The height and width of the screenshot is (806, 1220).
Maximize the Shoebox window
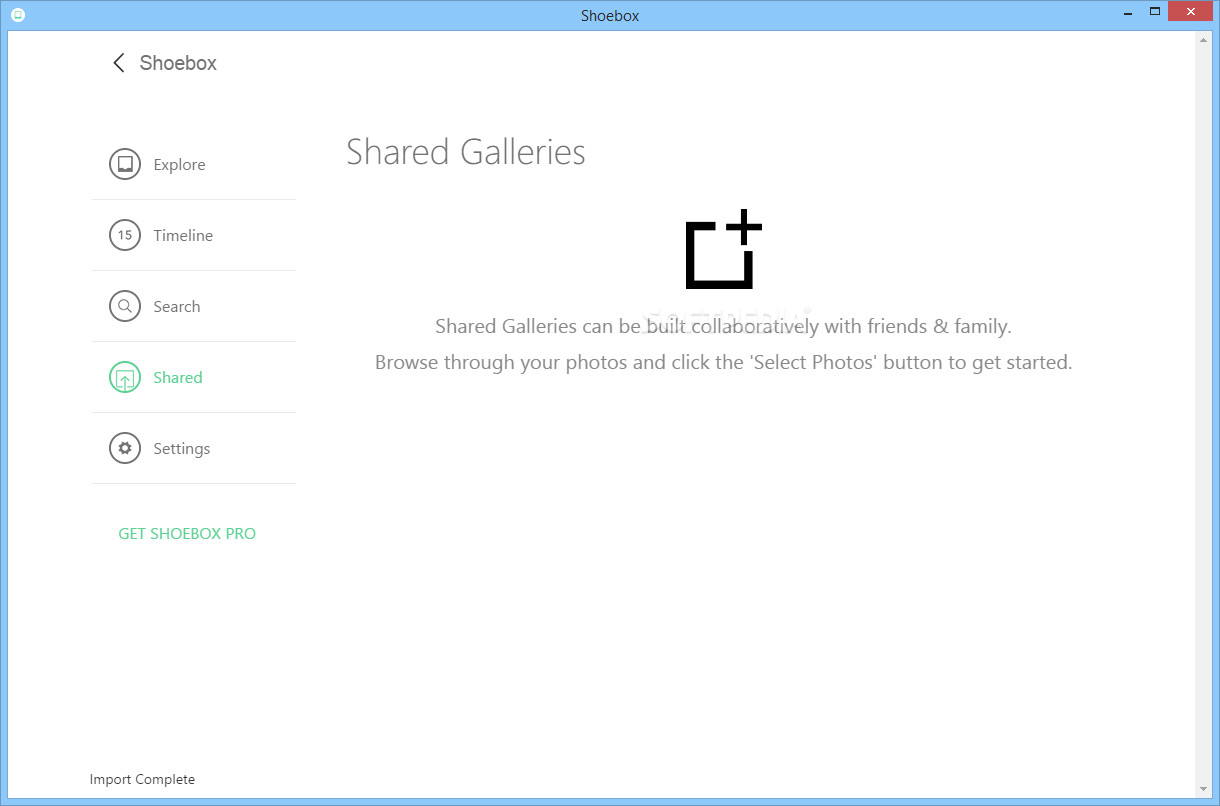pos(1154,11)
